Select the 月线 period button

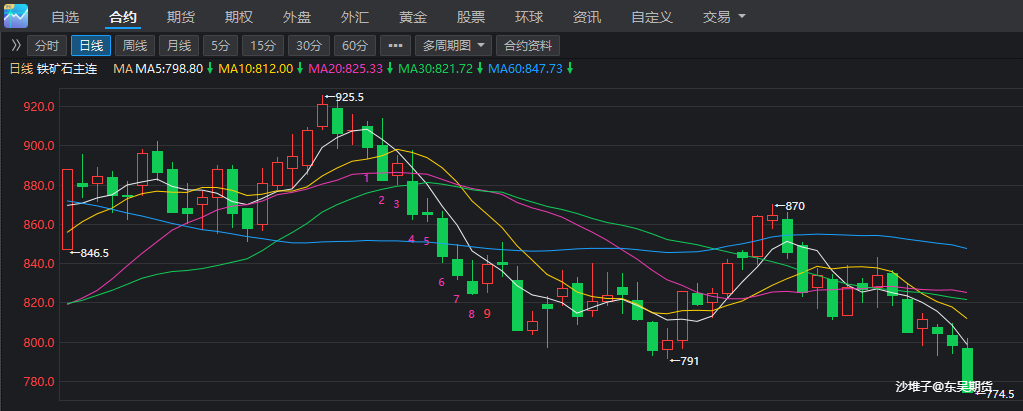[x=179, y=46]
